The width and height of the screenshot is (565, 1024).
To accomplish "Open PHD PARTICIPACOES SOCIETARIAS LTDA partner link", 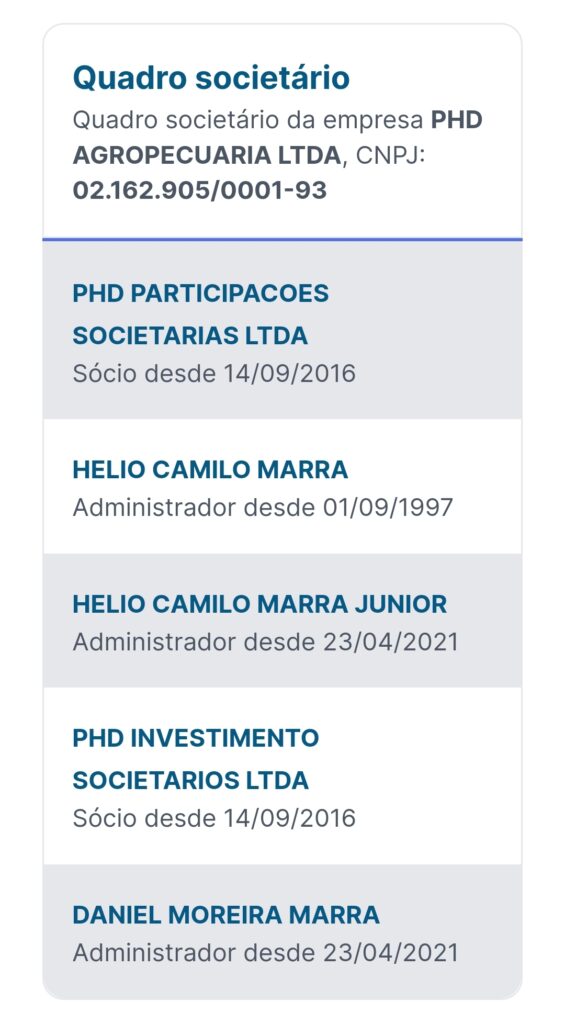I will point(201,315).
